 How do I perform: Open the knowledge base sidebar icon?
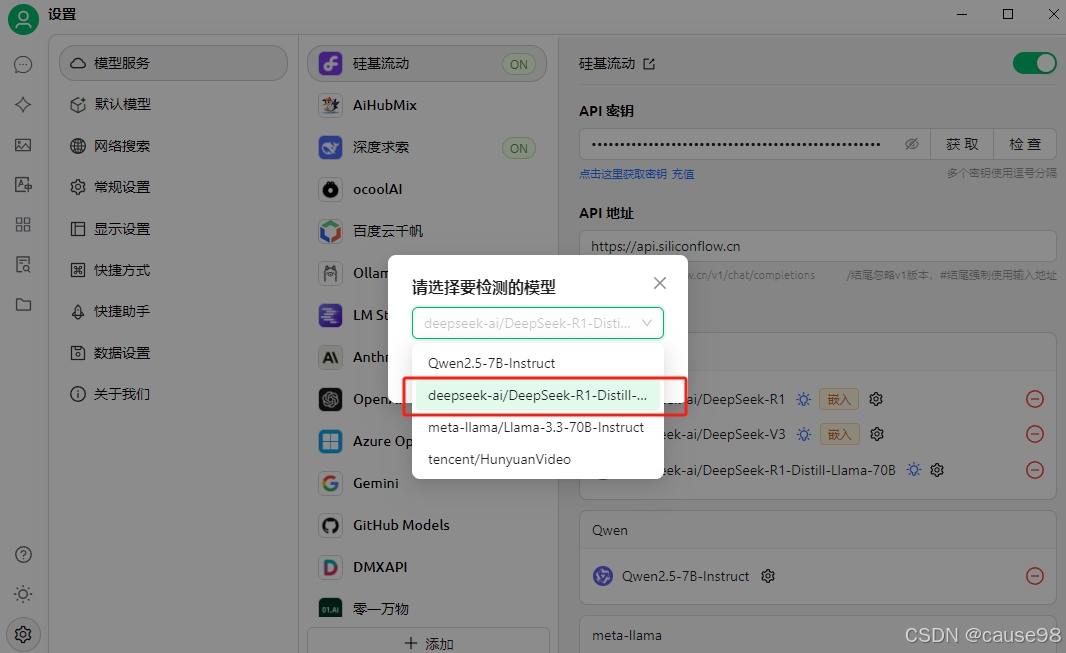[23, 264]
